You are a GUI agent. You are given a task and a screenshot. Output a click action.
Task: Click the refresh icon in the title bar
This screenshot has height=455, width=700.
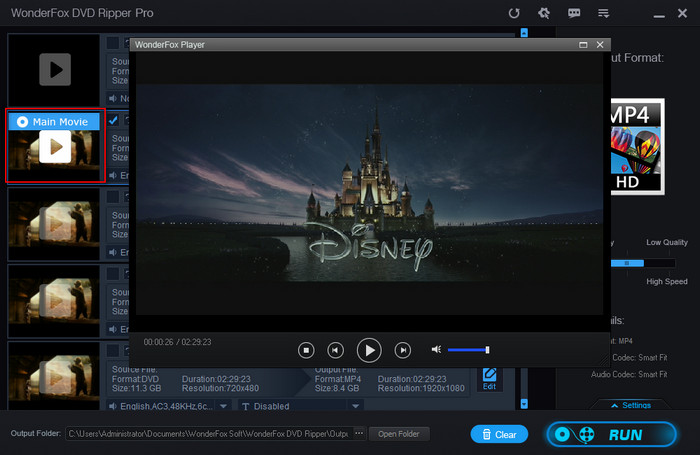coord(514,14)
